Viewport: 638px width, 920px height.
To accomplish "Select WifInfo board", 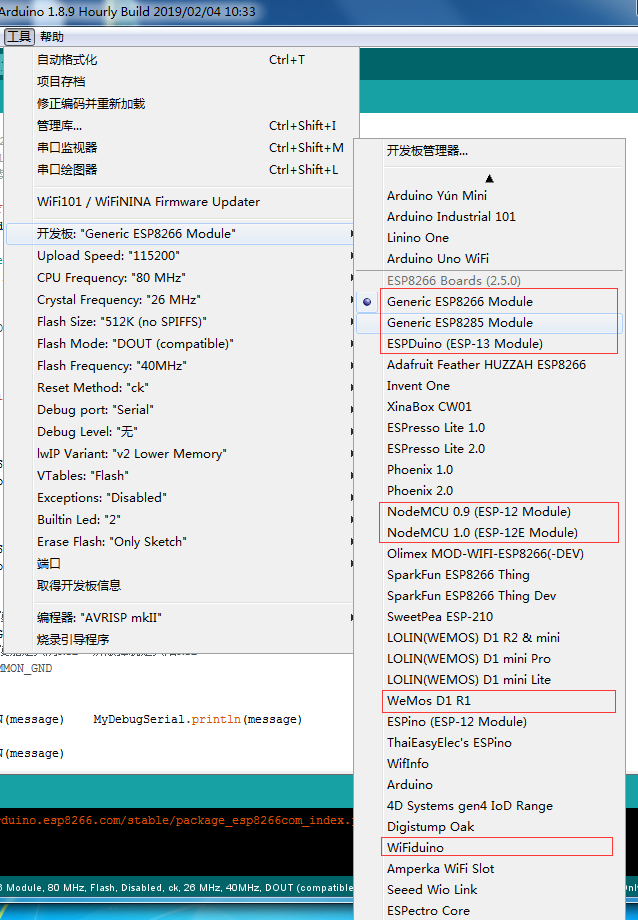I will 490,764.
